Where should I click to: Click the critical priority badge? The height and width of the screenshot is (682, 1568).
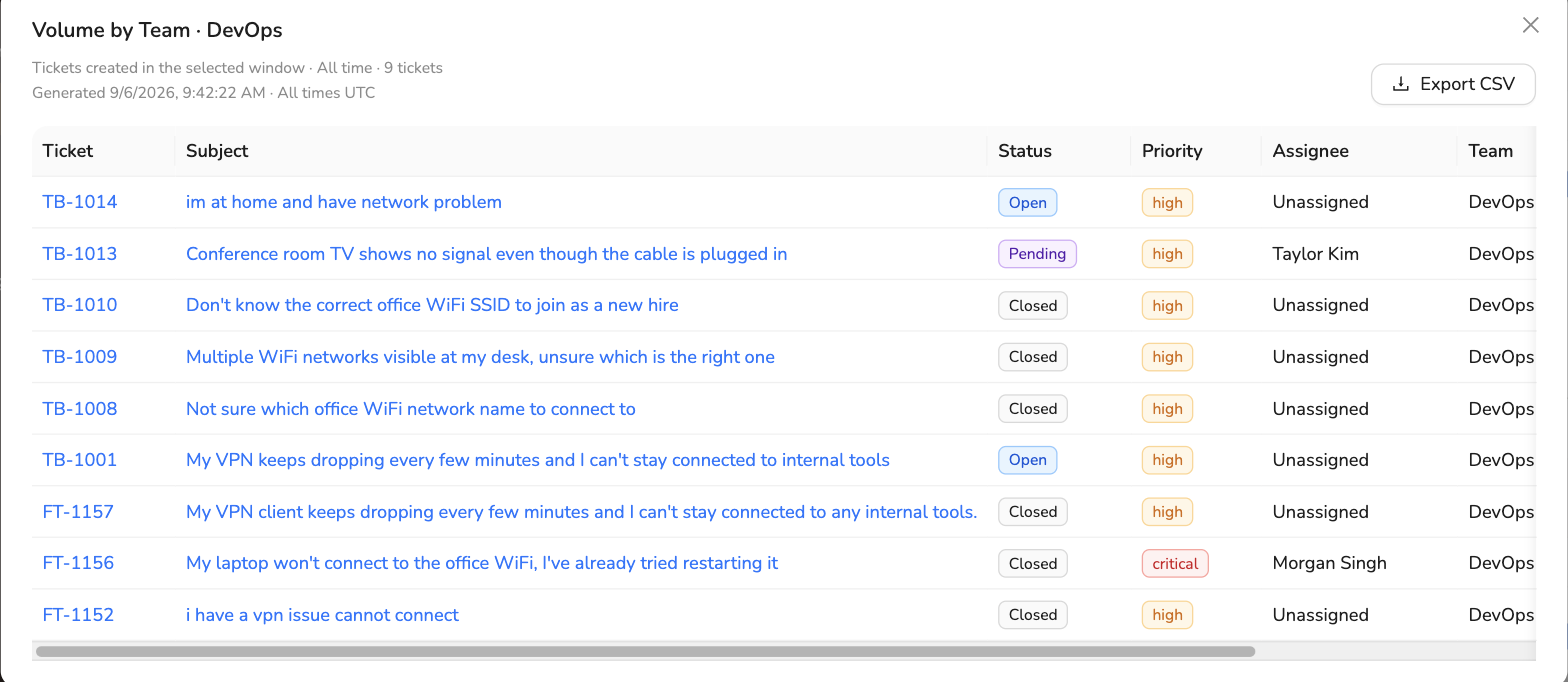pyautogui.click(x=1175, y=563)
